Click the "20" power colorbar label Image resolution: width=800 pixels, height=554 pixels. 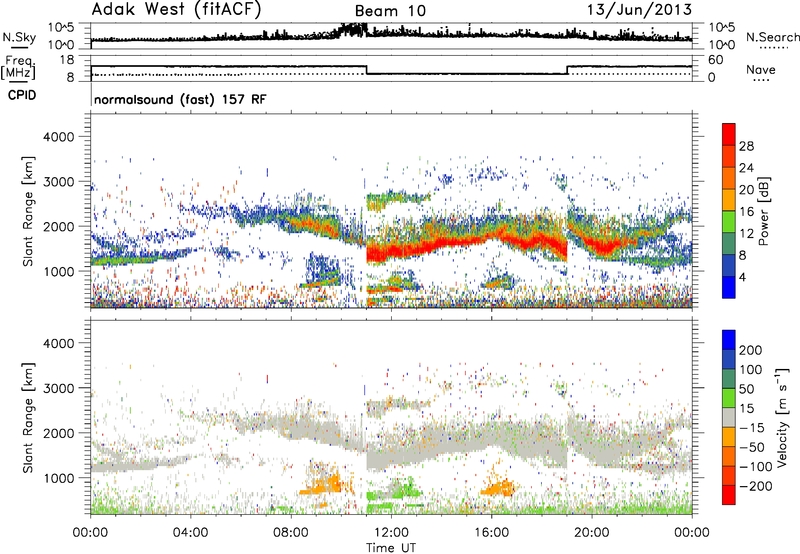746,190
